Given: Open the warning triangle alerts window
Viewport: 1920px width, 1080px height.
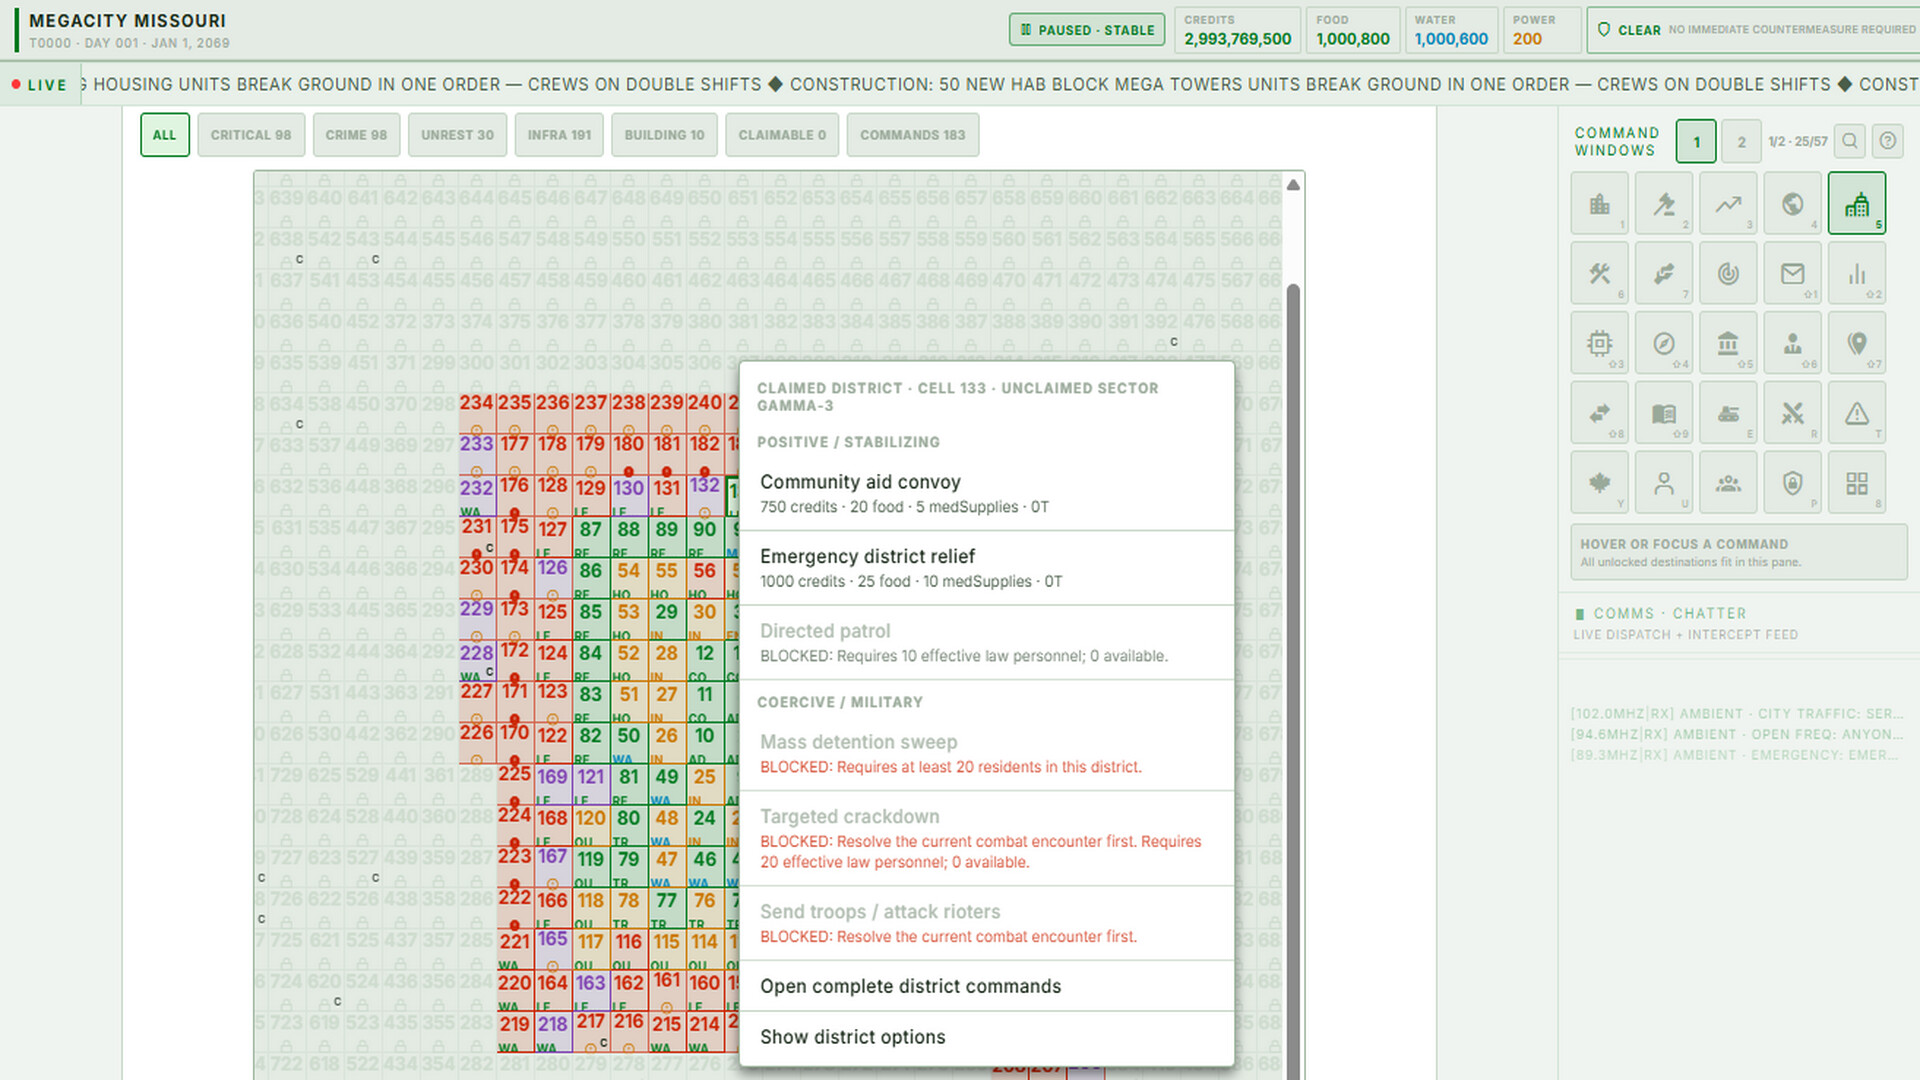Looking at the screenshot, I should pyautogui.click(x=1857, y=413).
